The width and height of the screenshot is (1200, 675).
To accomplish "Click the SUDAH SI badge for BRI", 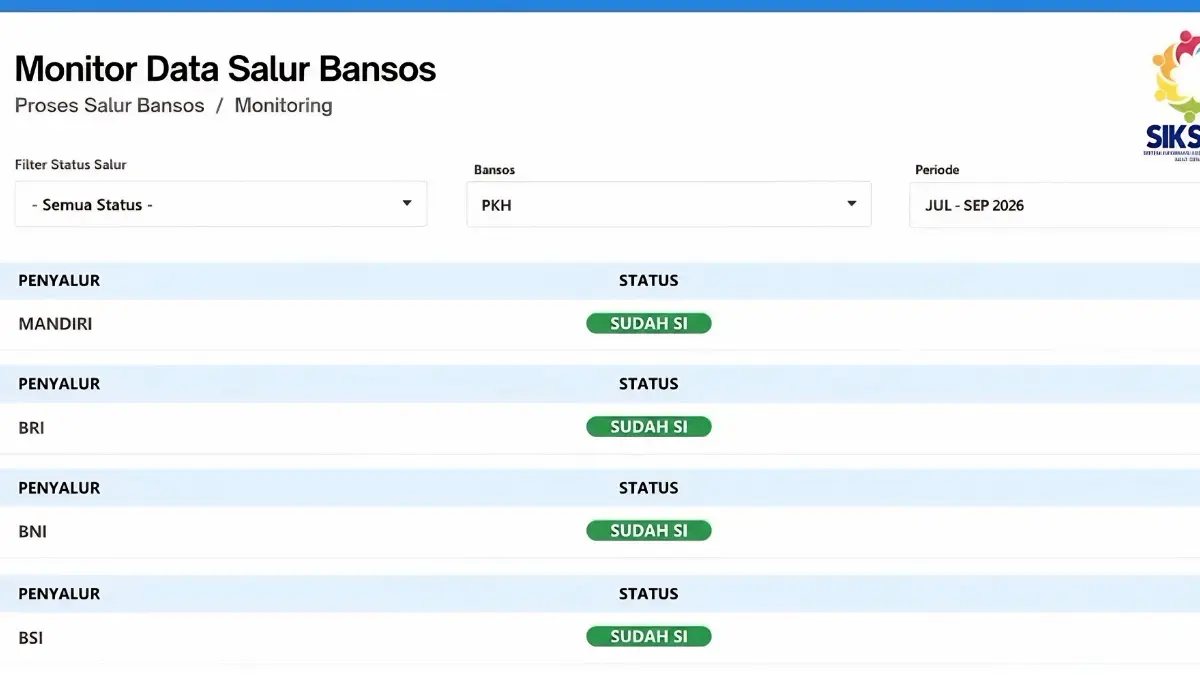I will pos(649,427).
